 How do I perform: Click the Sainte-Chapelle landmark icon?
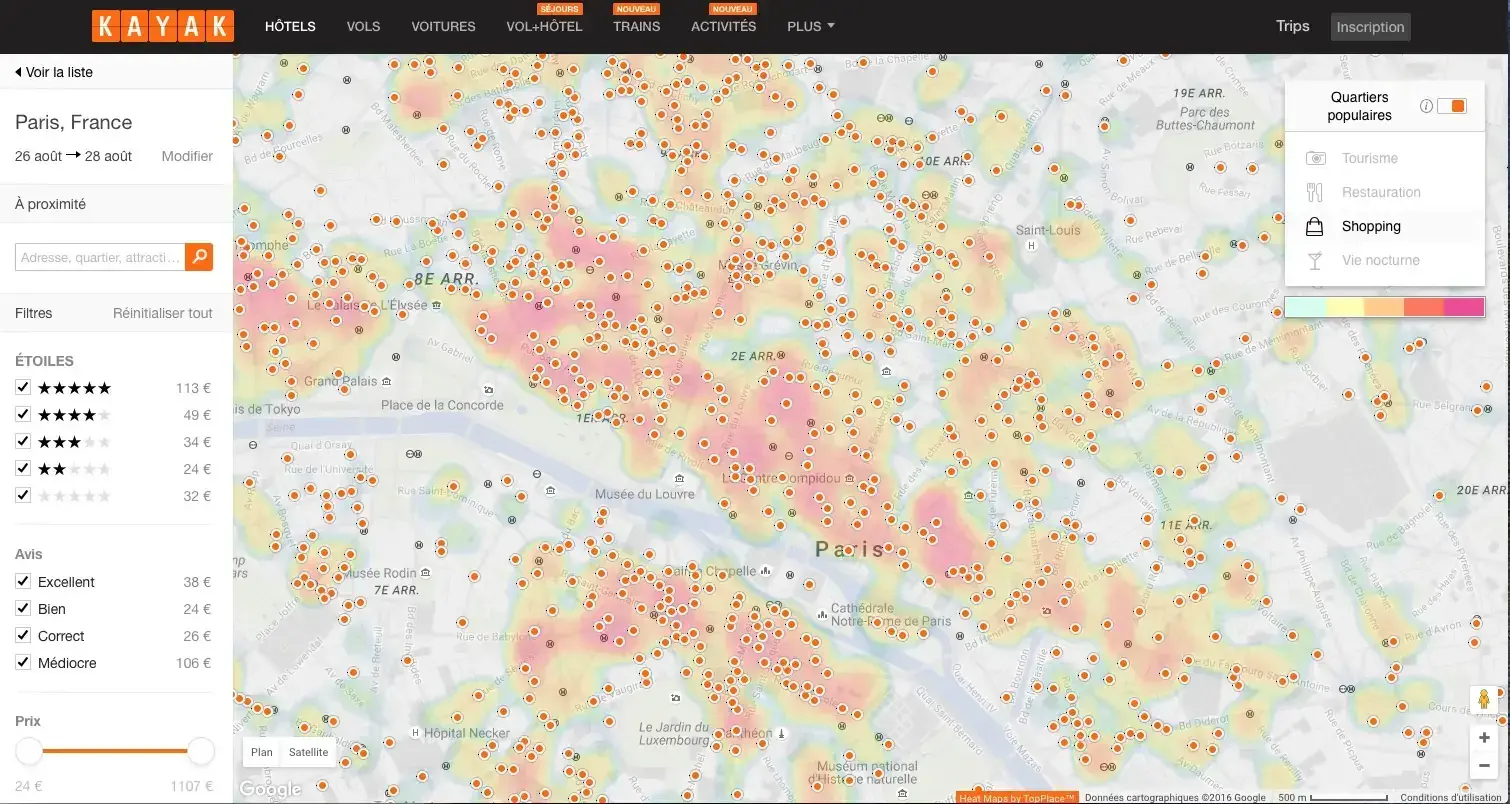pos(765,570)
